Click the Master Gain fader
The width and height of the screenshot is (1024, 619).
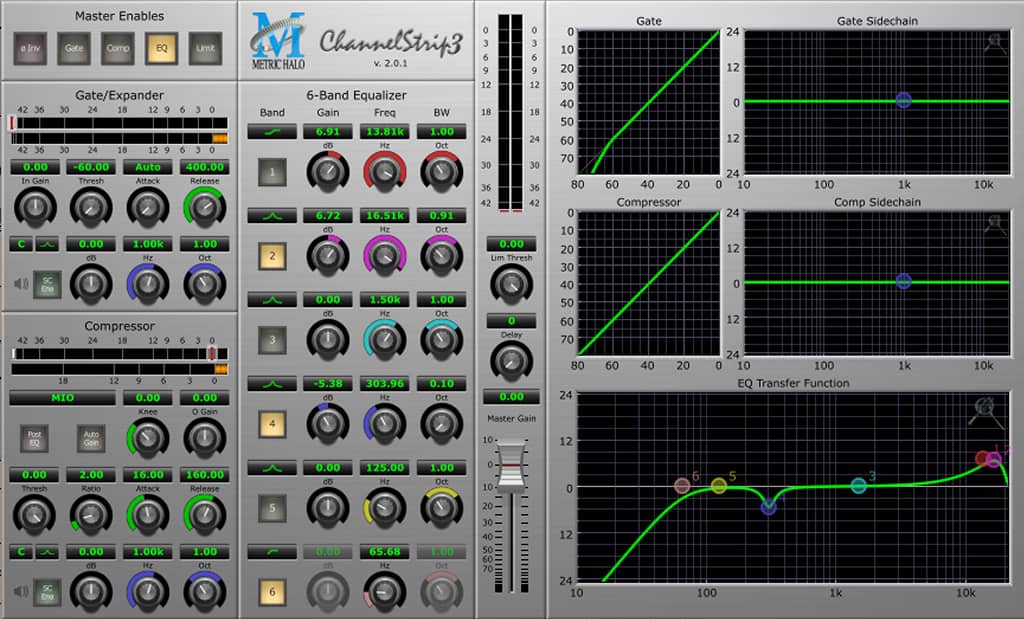click(511, 466)
